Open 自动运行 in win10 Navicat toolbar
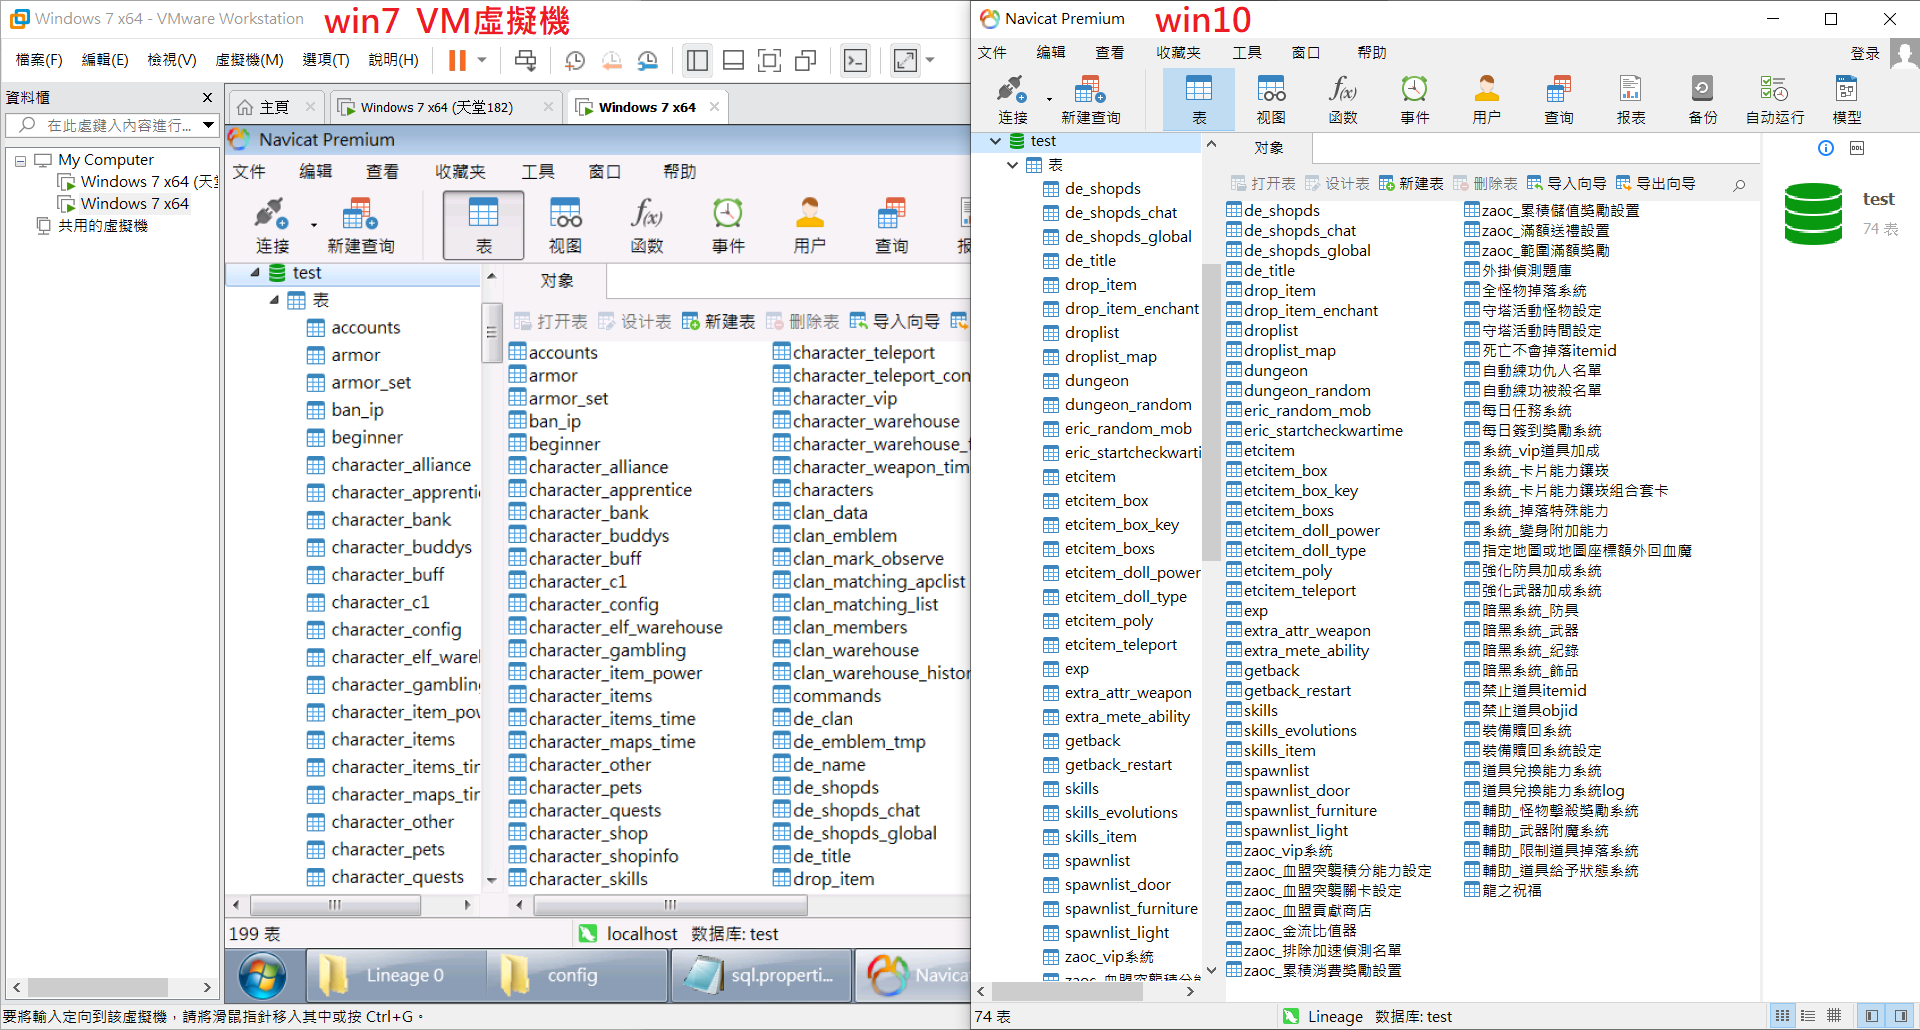This screenshot has height=1030, width=1920. [x=1775, y=100]
